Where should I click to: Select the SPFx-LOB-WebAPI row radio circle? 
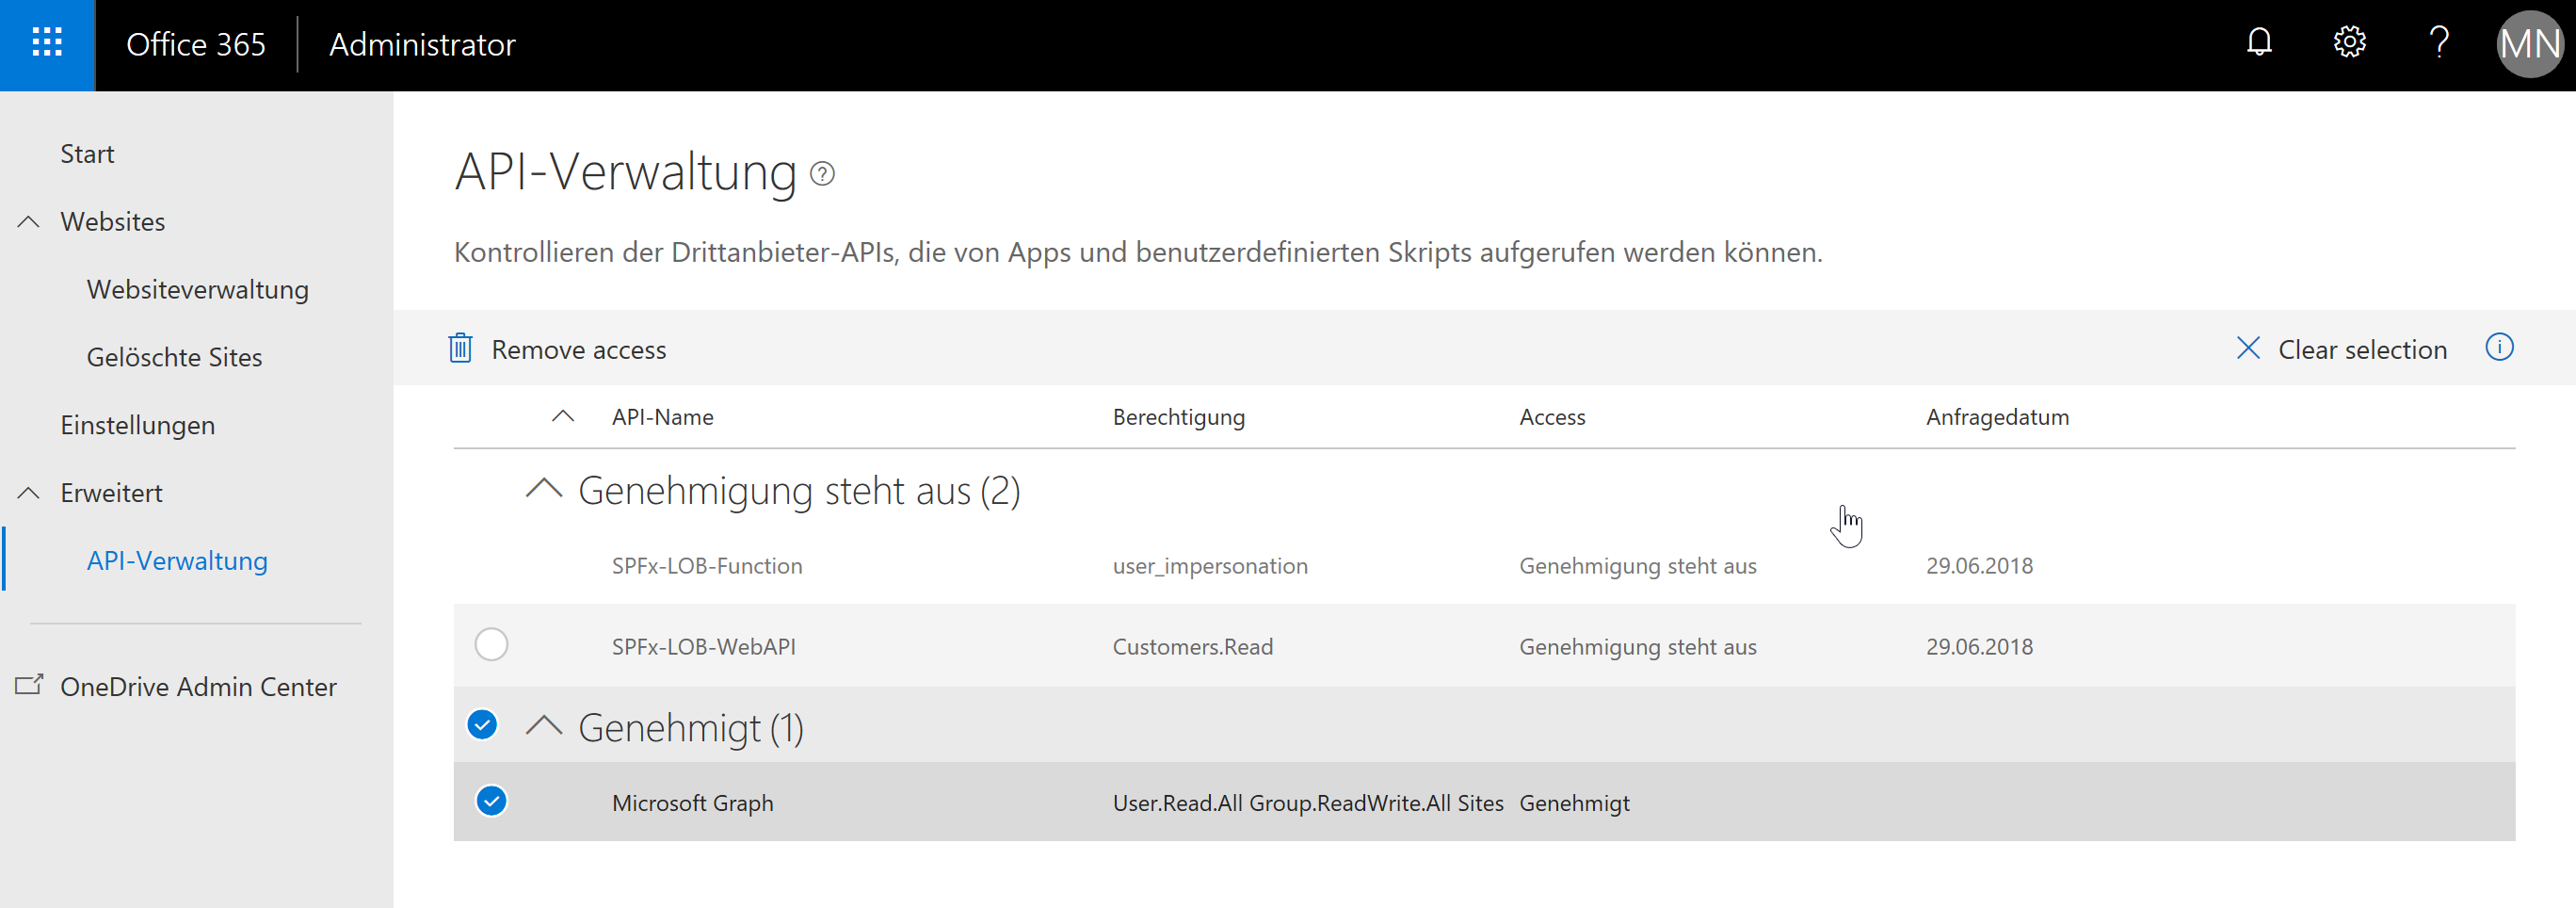491,645
